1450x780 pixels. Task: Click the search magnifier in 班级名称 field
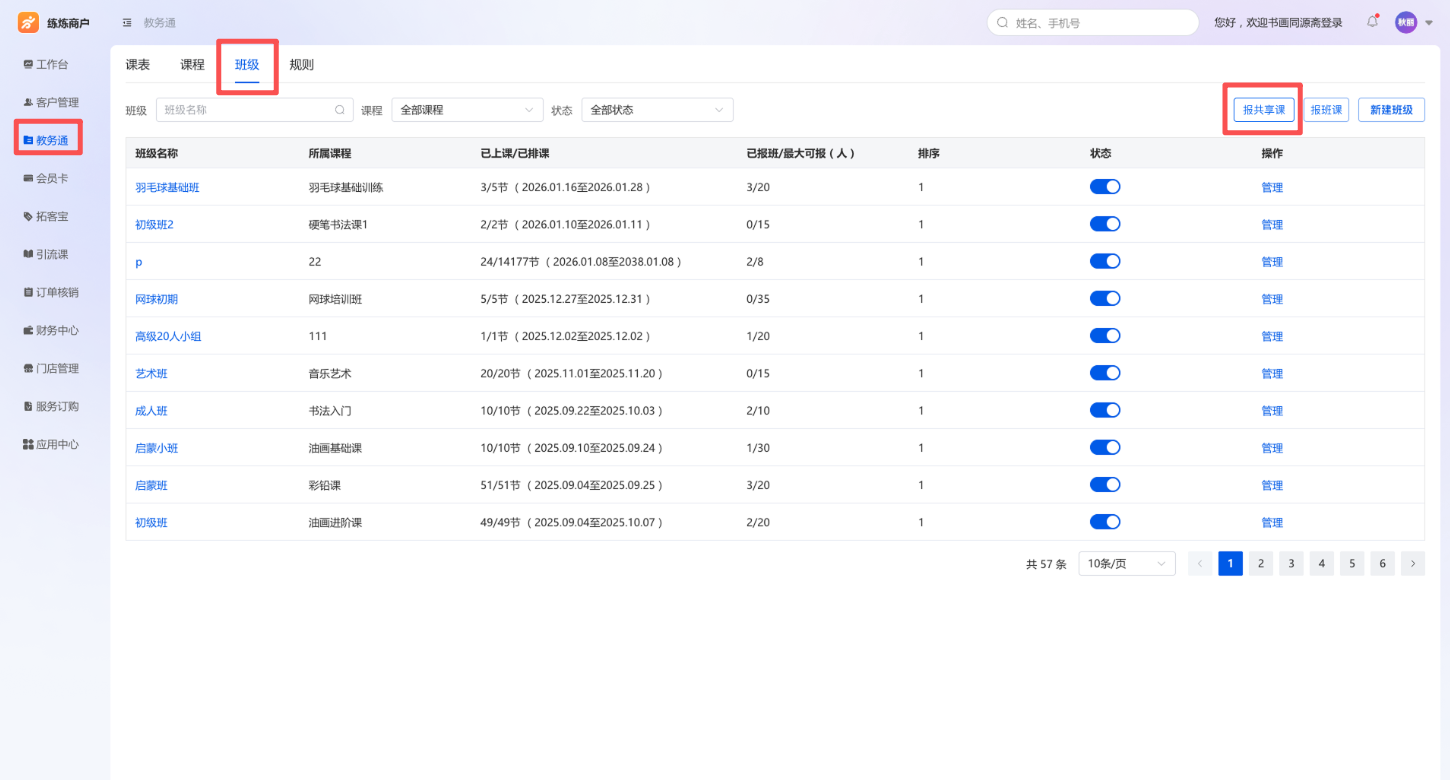pyautogui.click(x=340, y=110)
